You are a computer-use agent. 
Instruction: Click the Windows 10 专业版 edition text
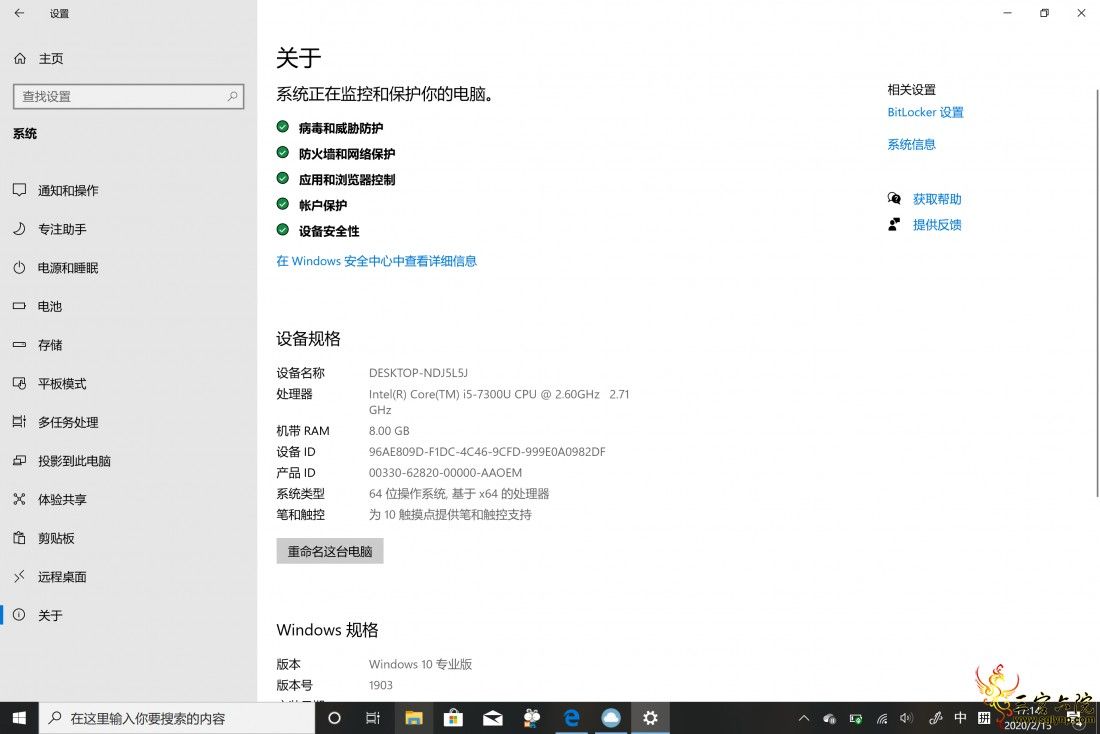[x=420, y=664]
